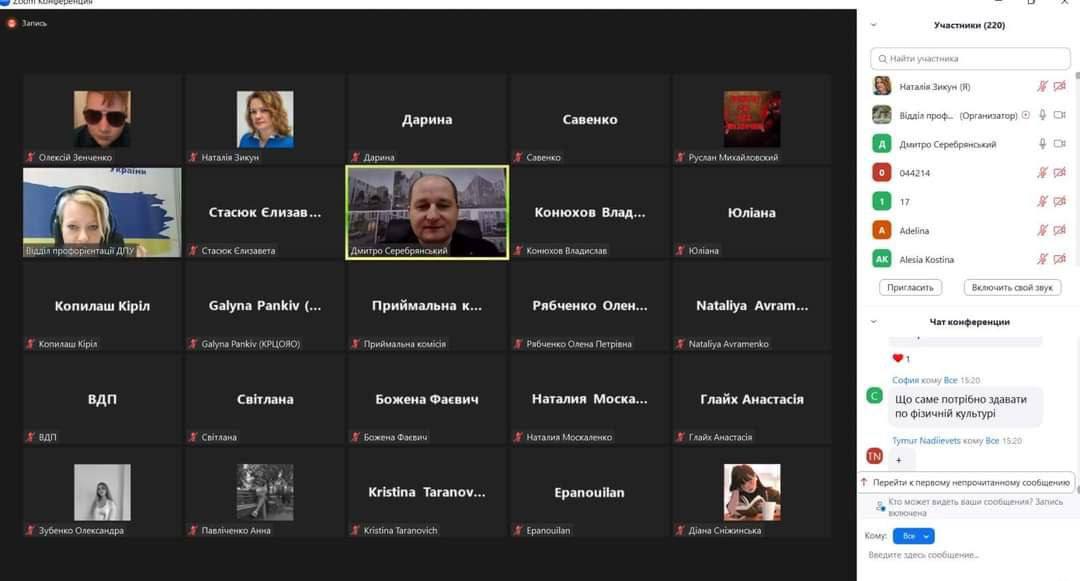Click Adelina name in participants list
This screenshot has height=581, width=1080.
point(914,231)
